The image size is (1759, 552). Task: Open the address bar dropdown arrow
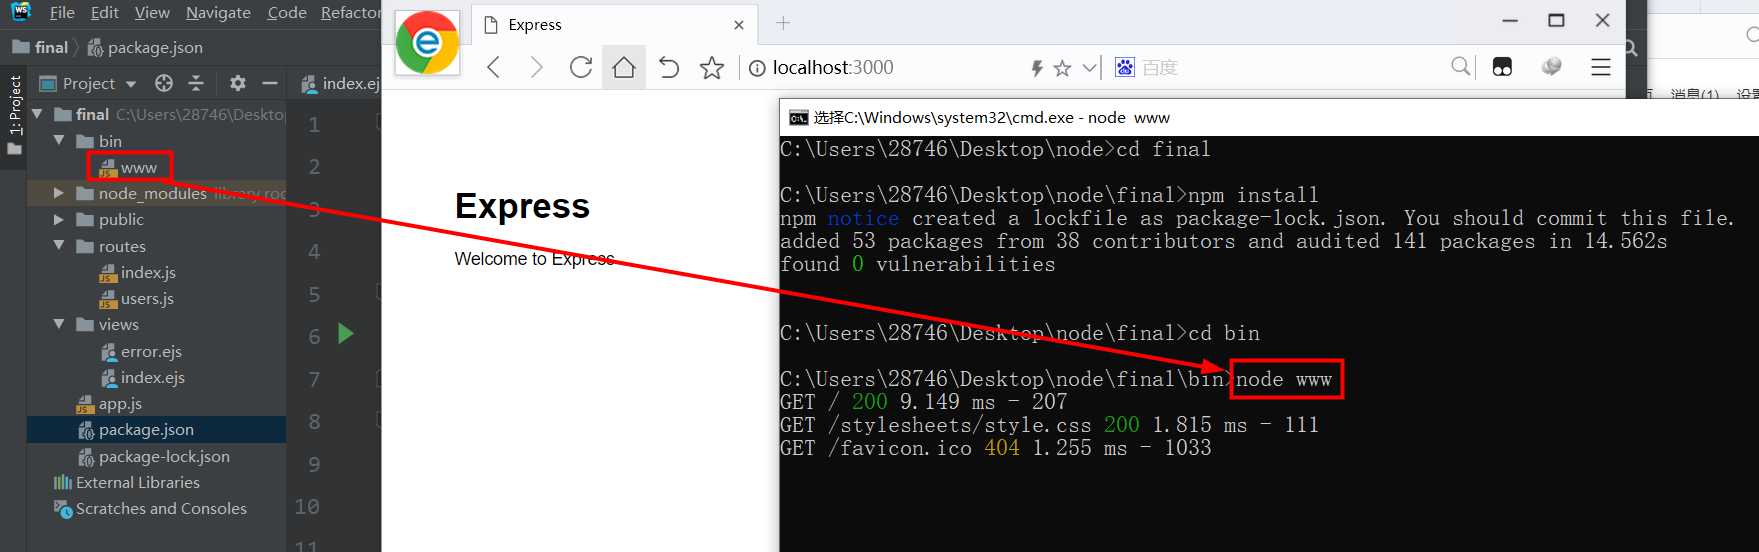point(1089,68)
